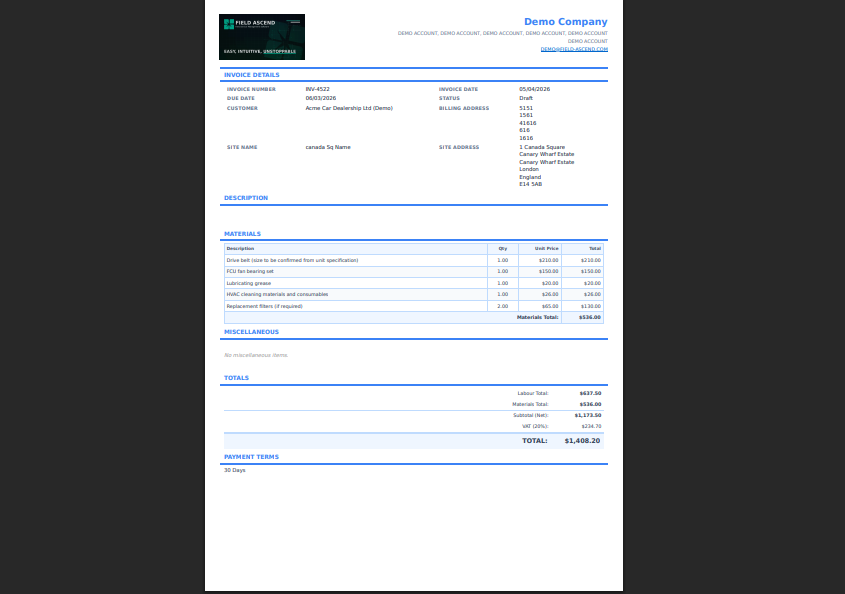This screenshot has height=594, width=845.
Task: Select the Replacement filters quantity 2.00
Action: [502, 306]
